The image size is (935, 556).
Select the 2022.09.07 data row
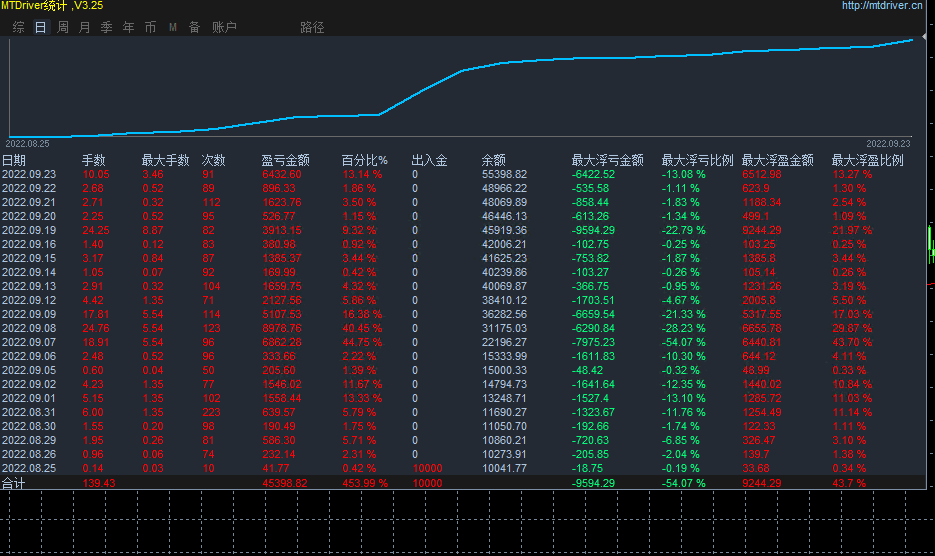(28, 342)
